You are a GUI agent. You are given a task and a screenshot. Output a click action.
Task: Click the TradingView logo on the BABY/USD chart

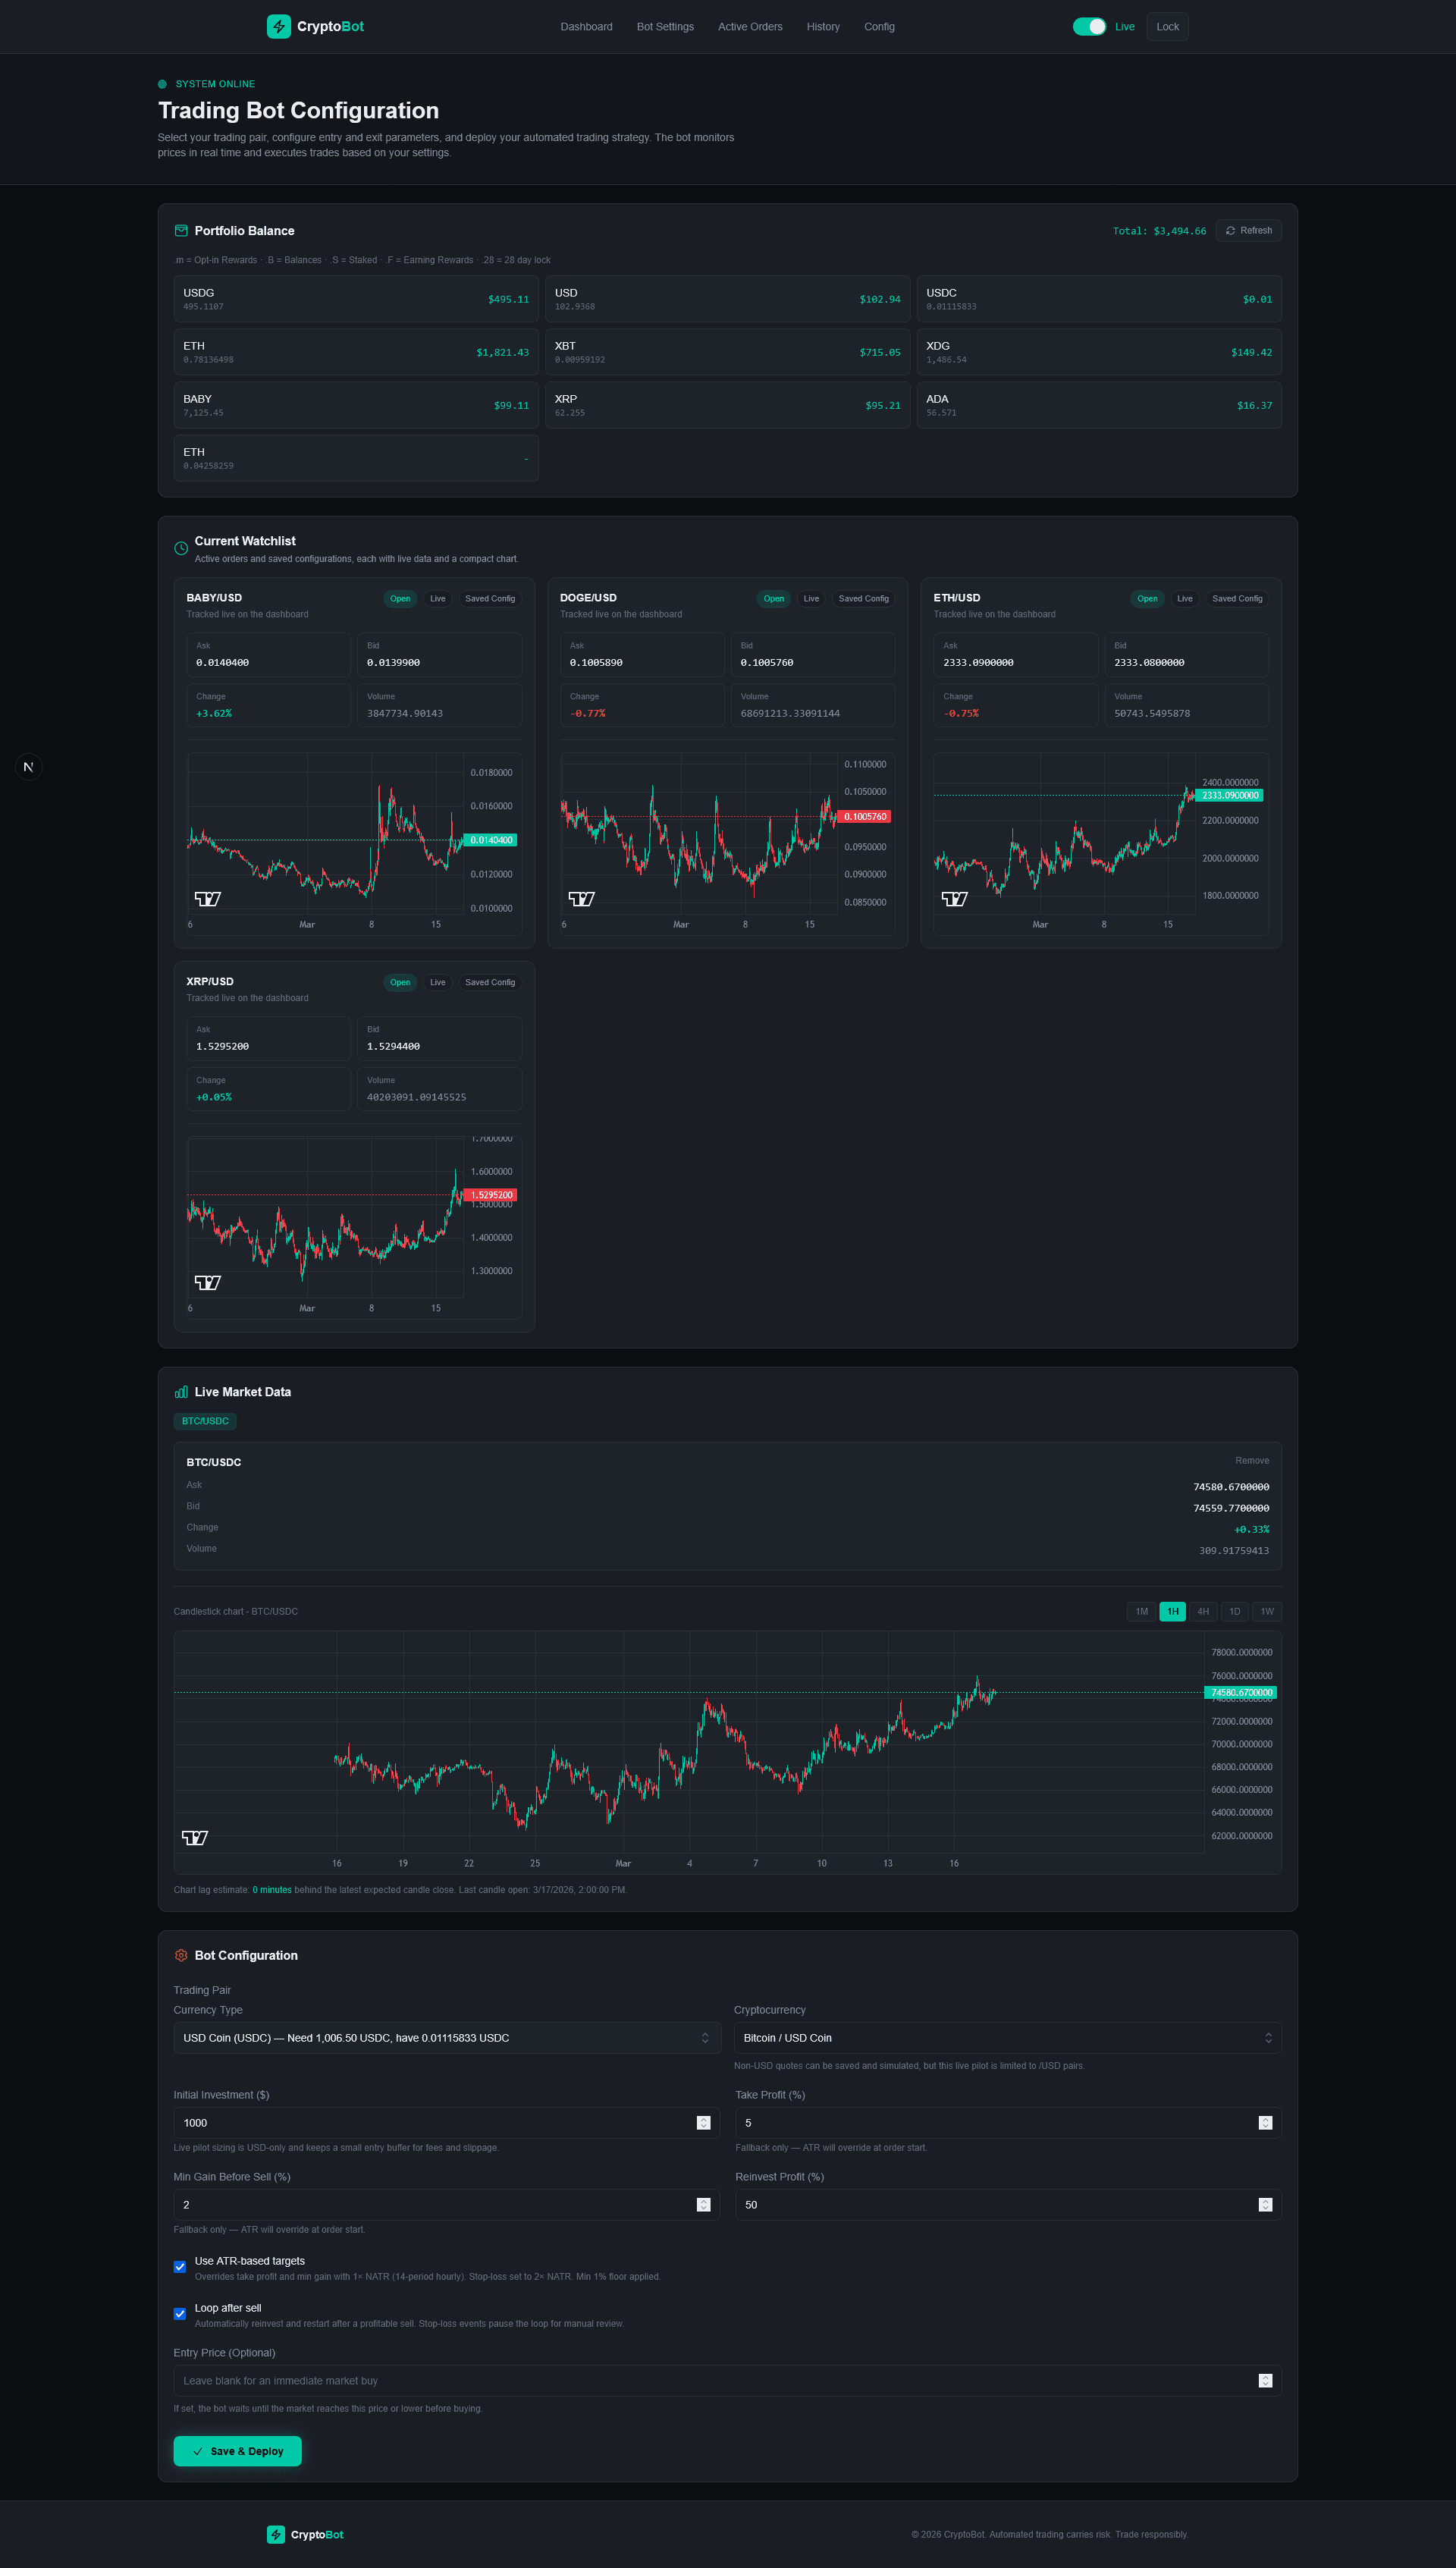click(207, 899)
